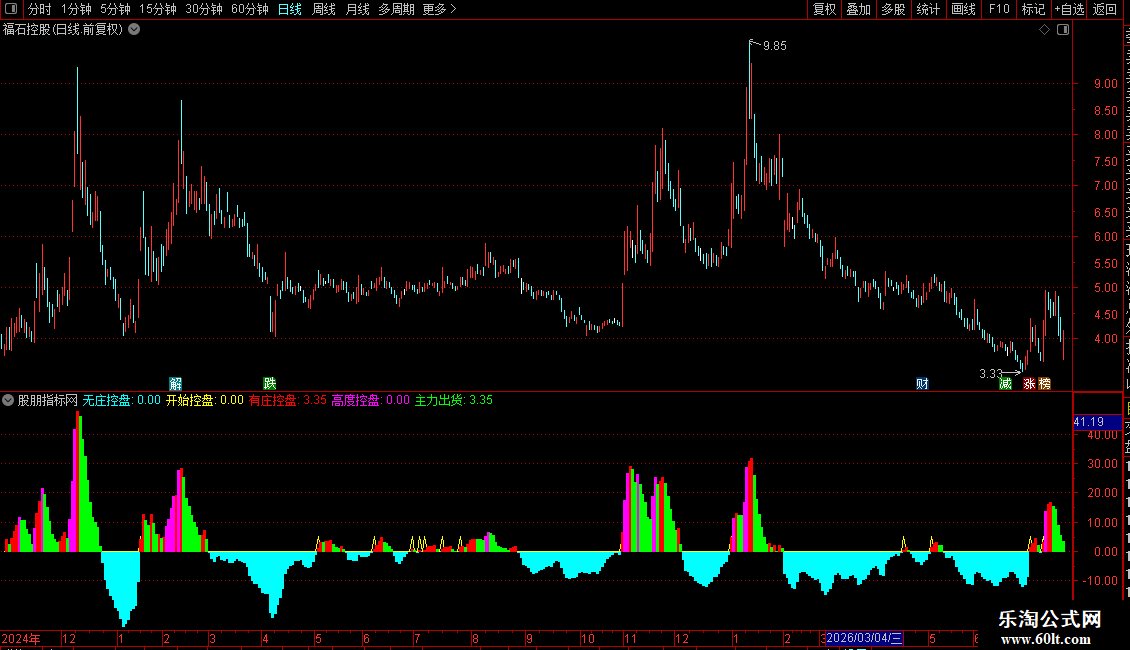Click the 榜 event marker icon
The image size is (1130, 650).
click(1044, 383)
